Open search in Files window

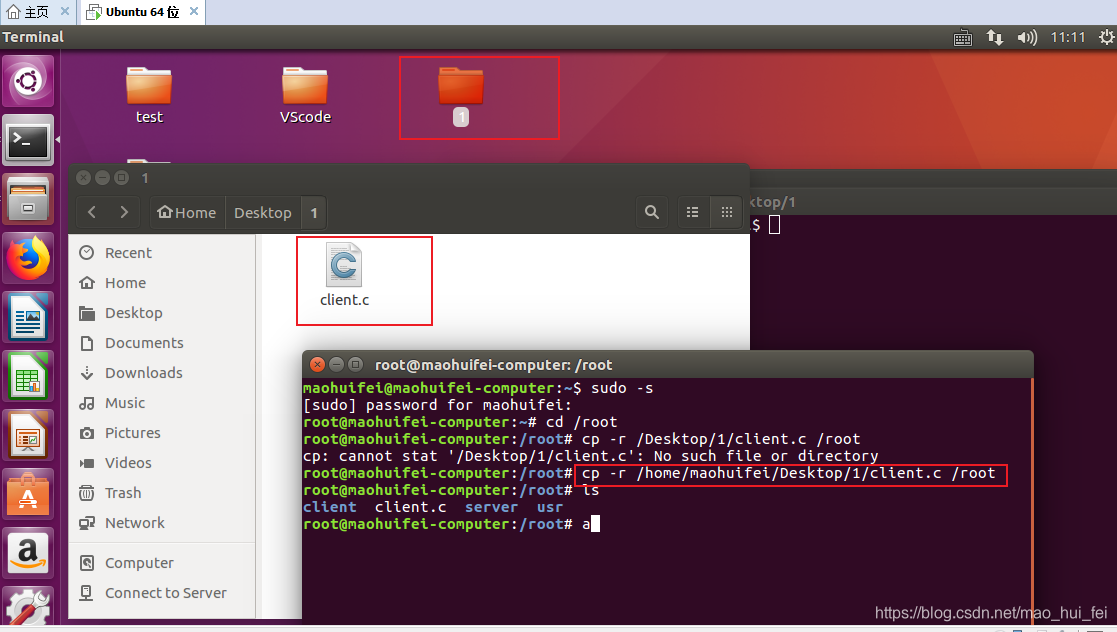pyautogui.click(x=651, y=212)
